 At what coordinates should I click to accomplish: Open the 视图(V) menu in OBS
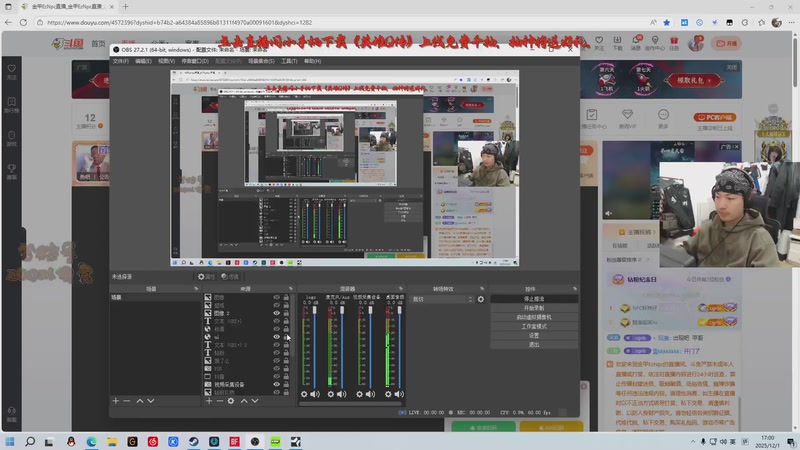click(166, 61)
